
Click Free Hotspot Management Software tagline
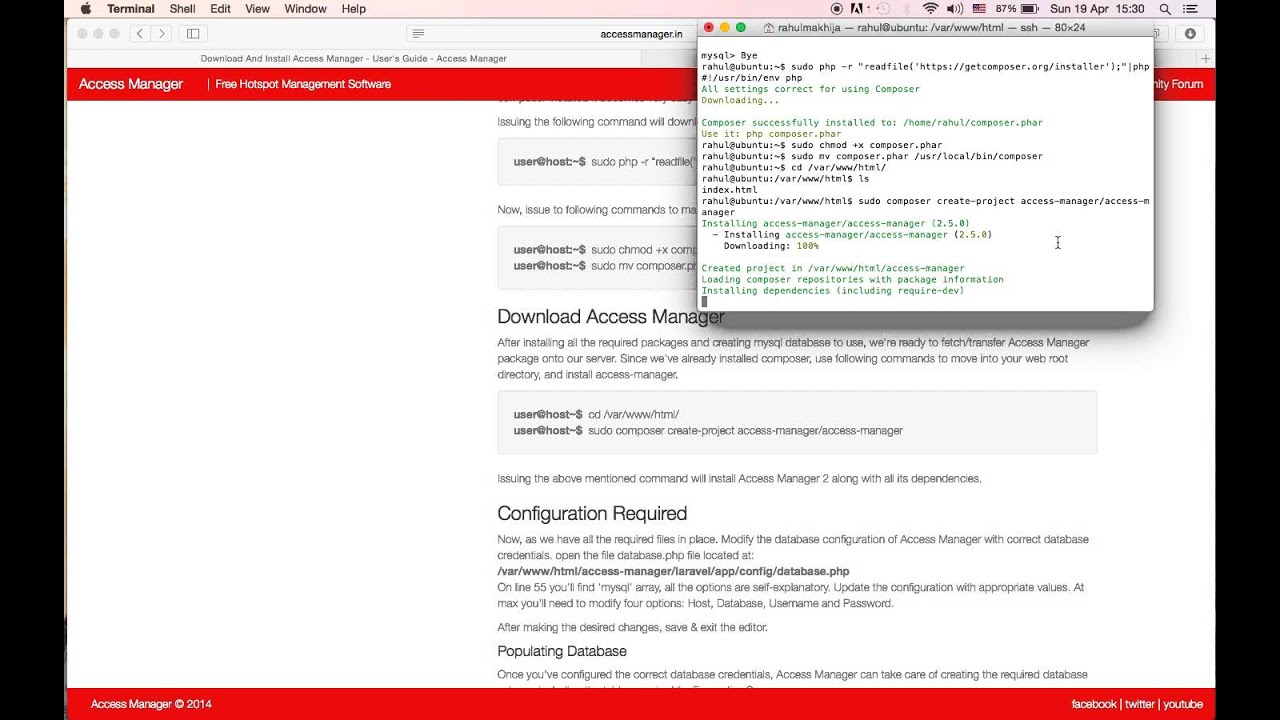(x=303, y=84)
